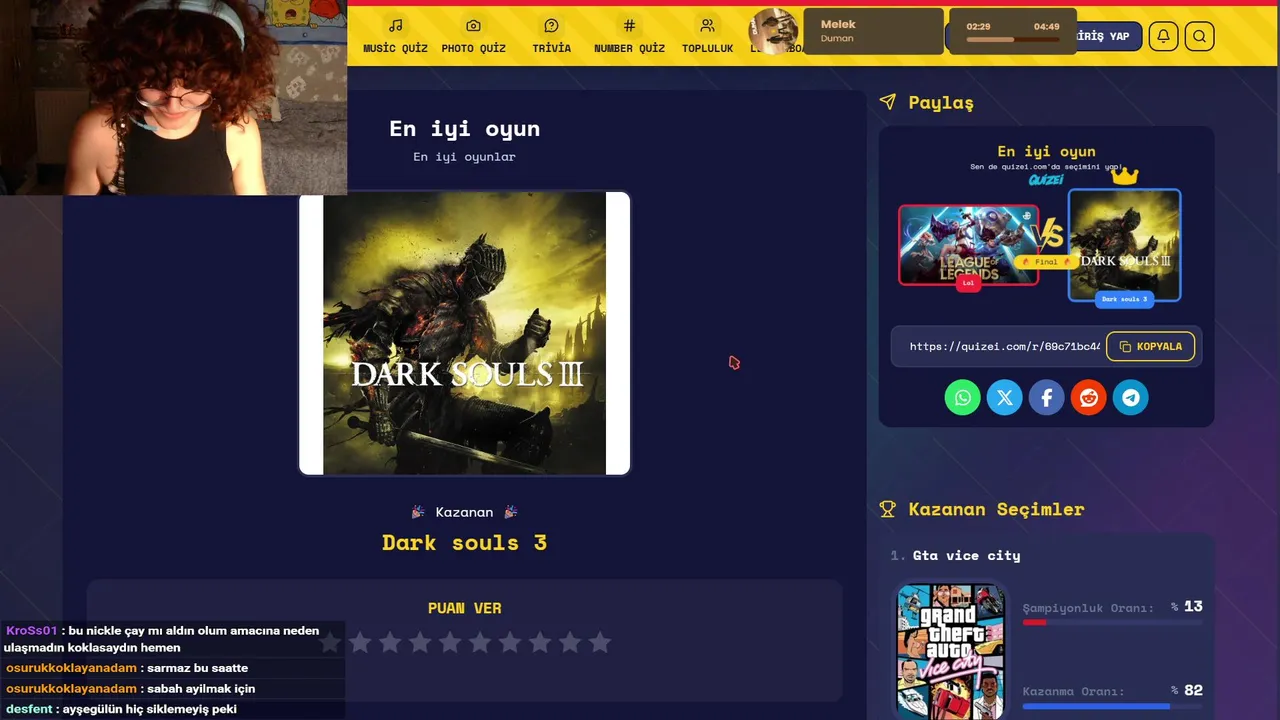The height and width of the screenshot is (720, 1280).
Task: Click the winner name Dark souls 3
Action: coord(464,542)
